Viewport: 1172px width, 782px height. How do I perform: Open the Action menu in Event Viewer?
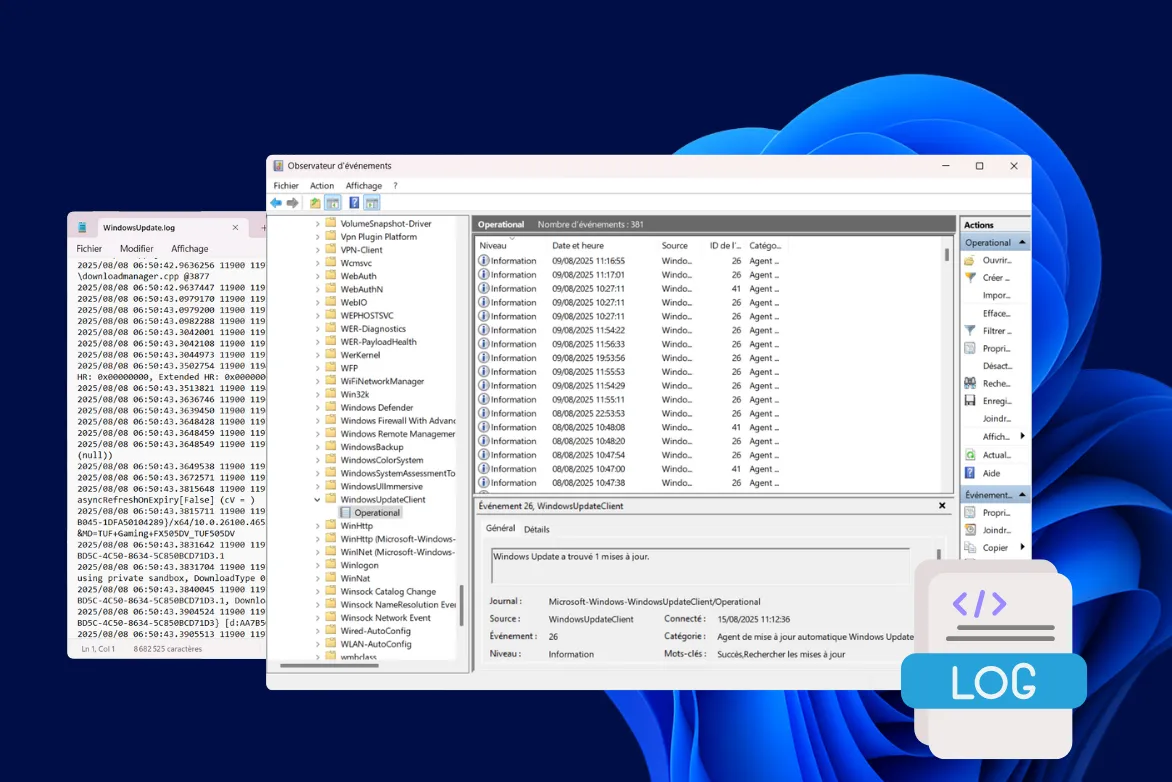(x=322, y=186)
